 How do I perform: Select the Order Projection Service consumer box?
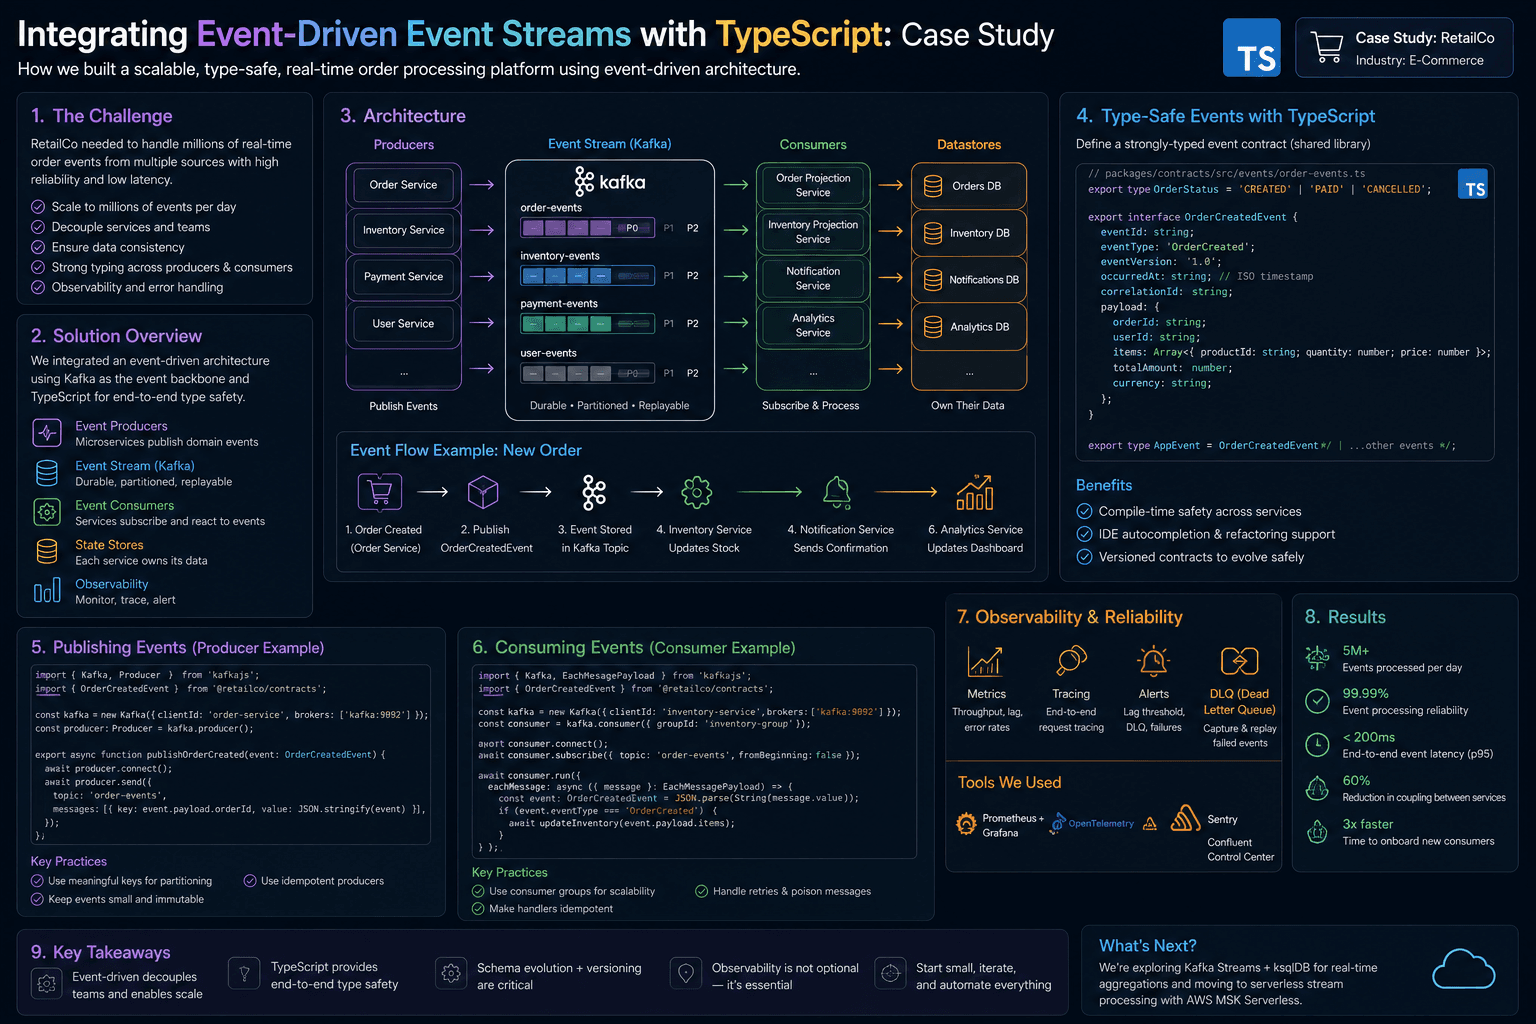pos(813,185)
